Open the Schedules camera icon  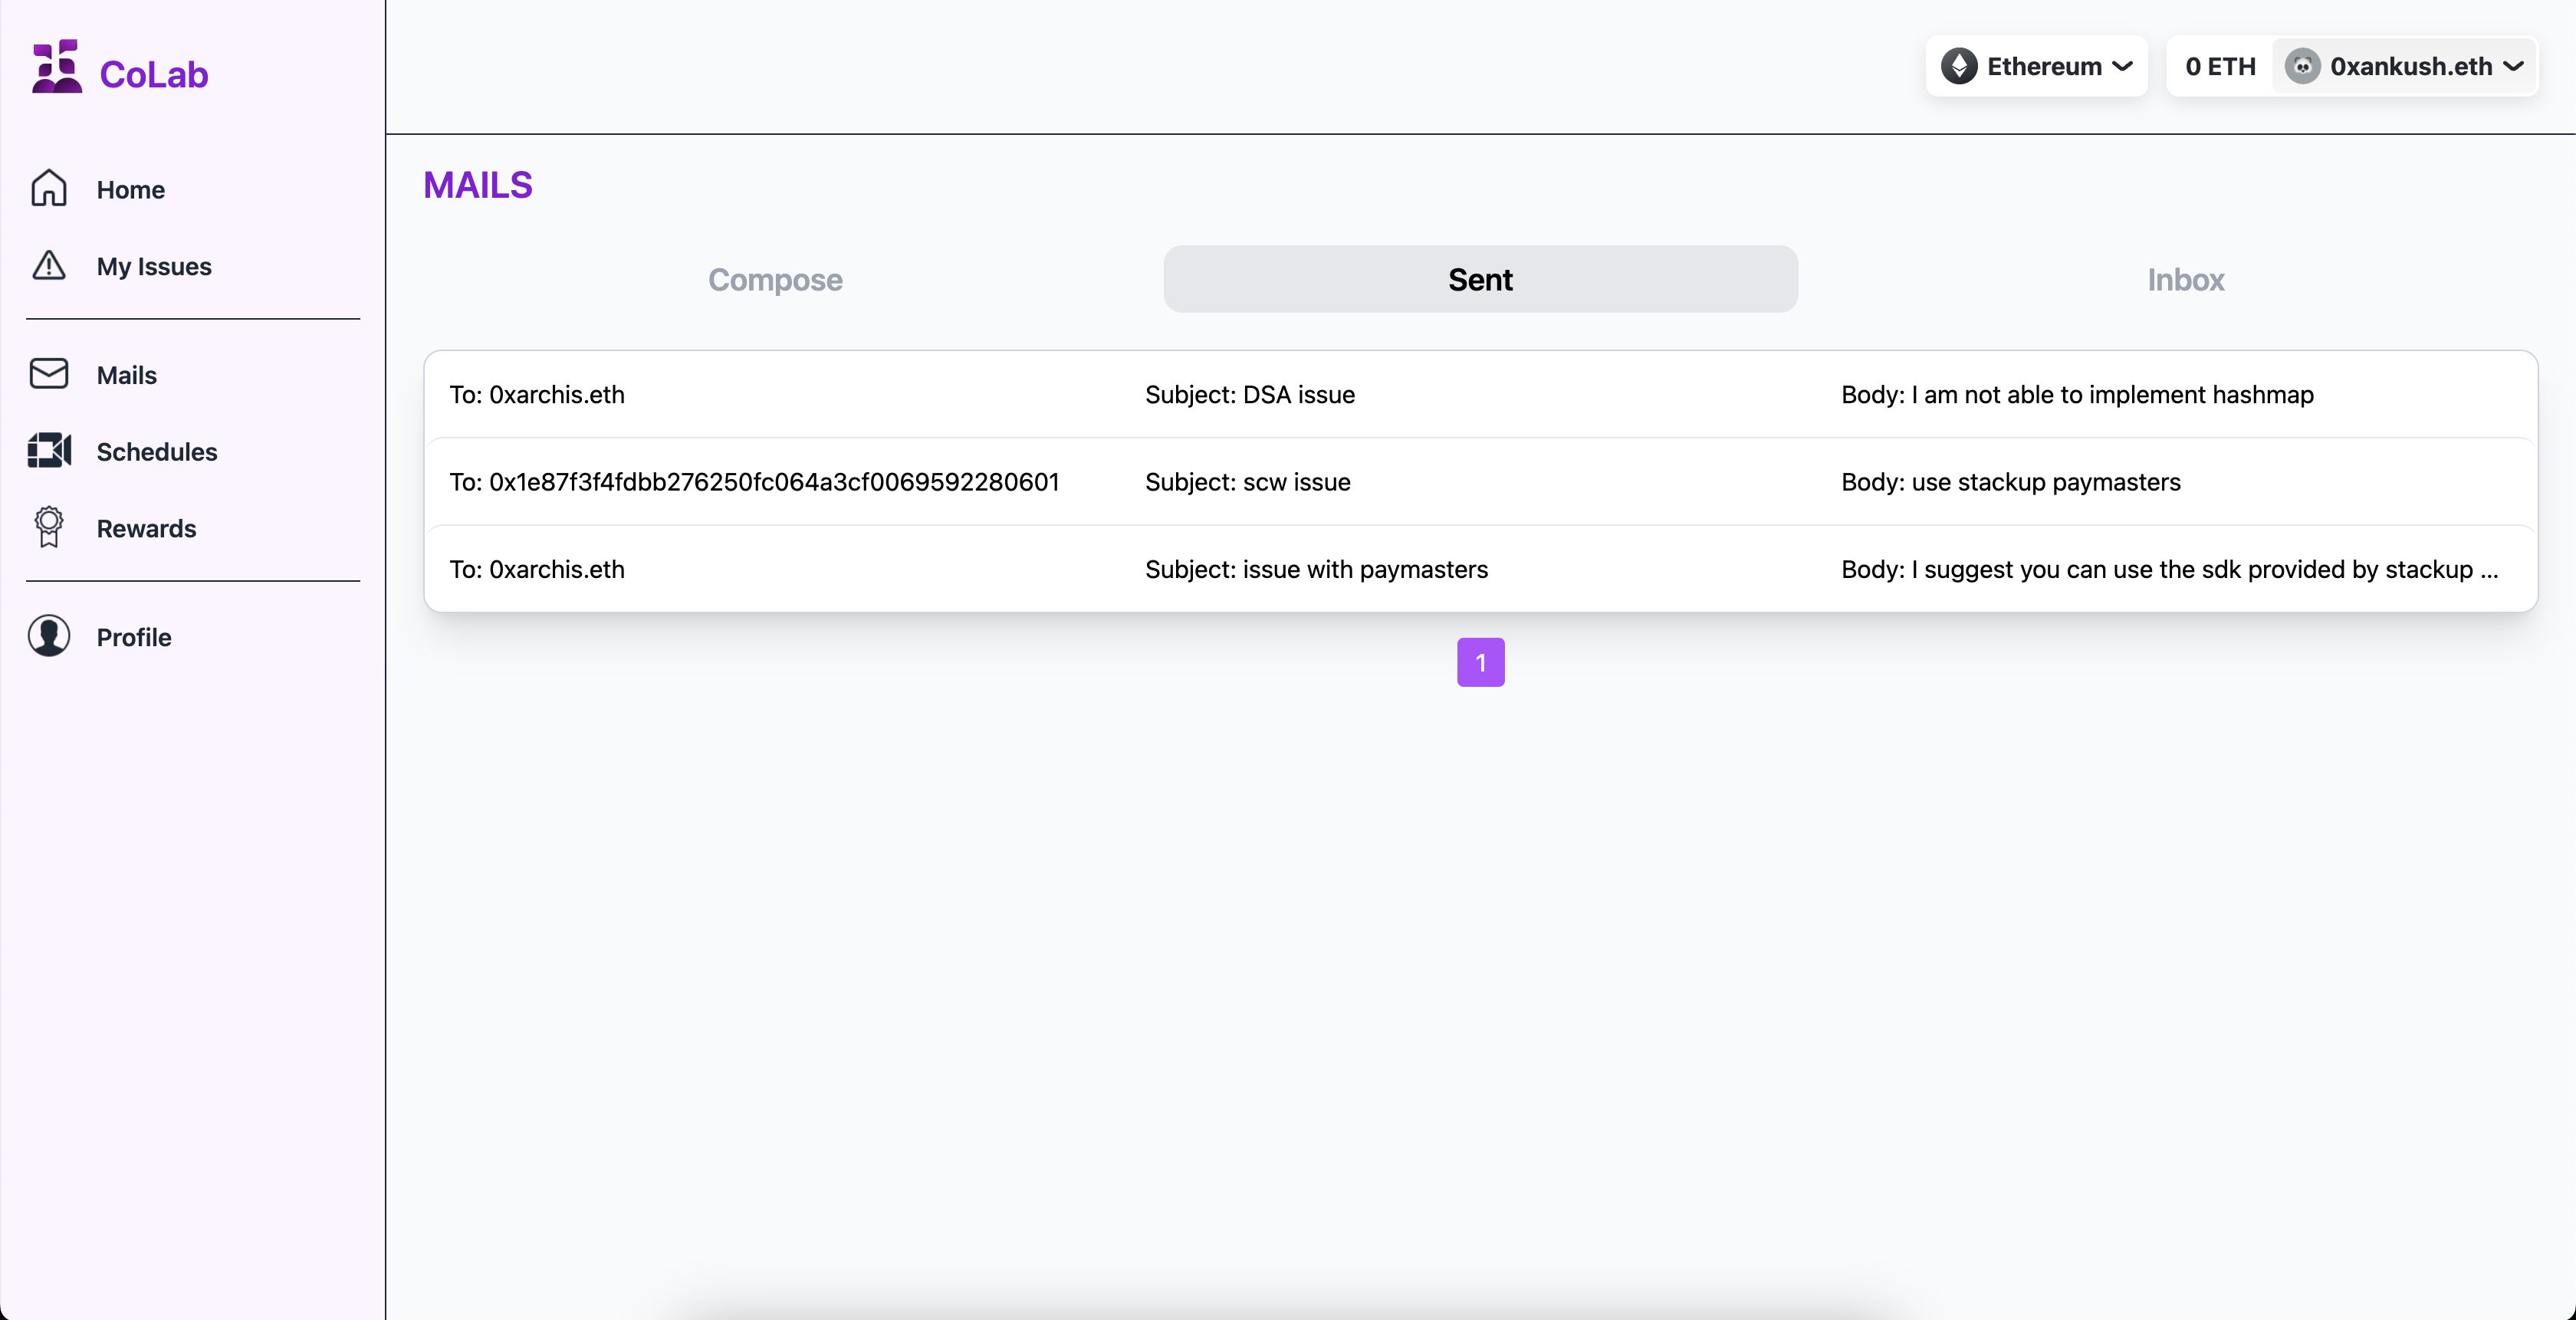[x=49, y=451]
